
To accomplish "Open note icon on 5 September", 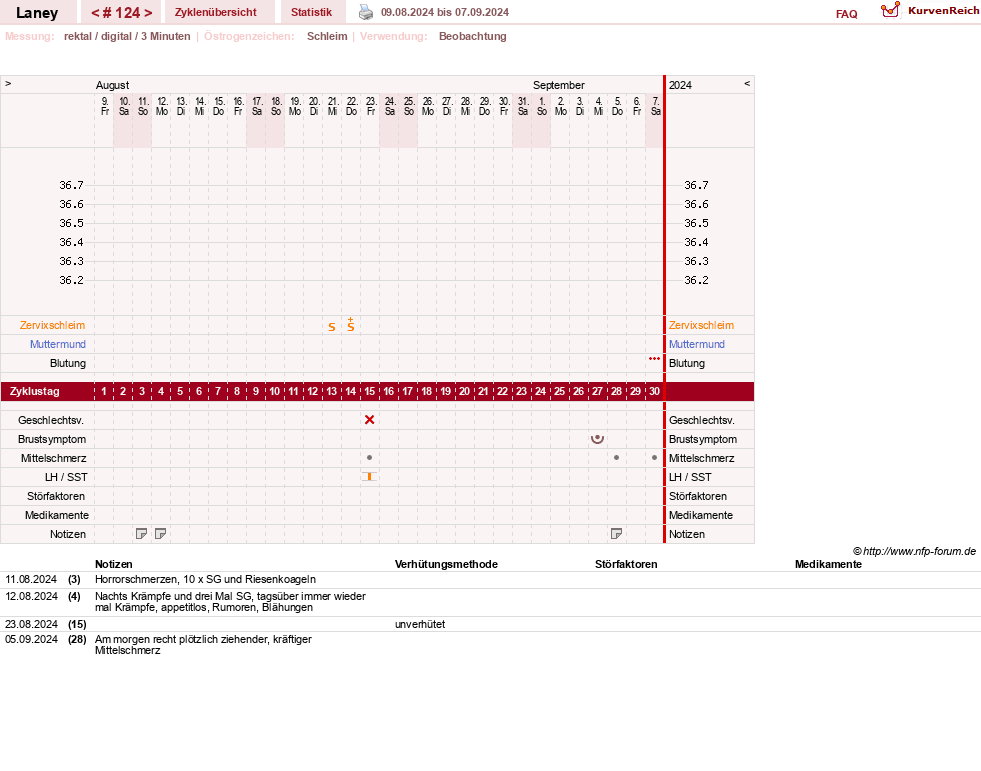I will tap(616, 534).
